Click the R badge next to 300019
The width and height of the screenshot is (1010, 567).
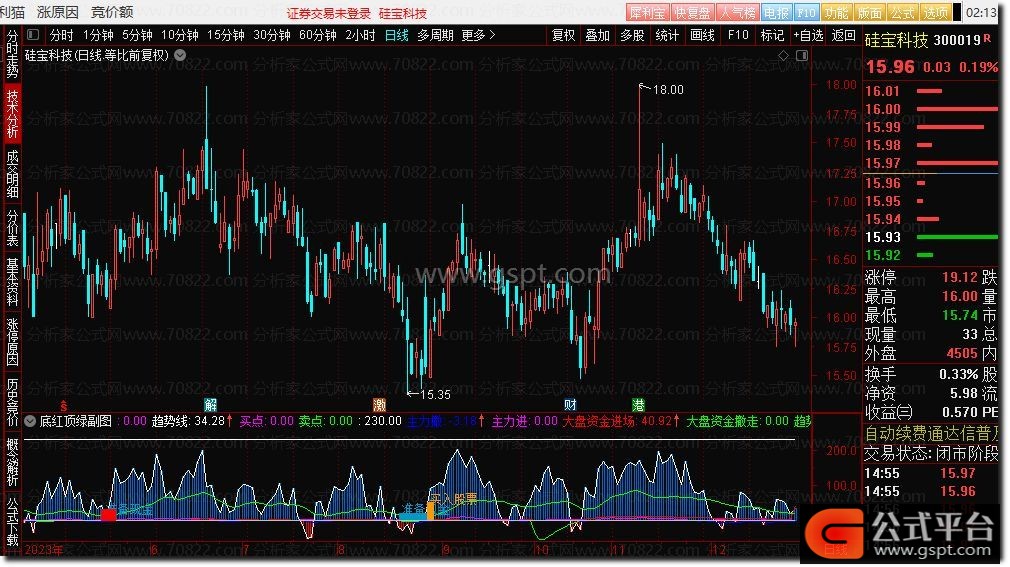point(987,39)
